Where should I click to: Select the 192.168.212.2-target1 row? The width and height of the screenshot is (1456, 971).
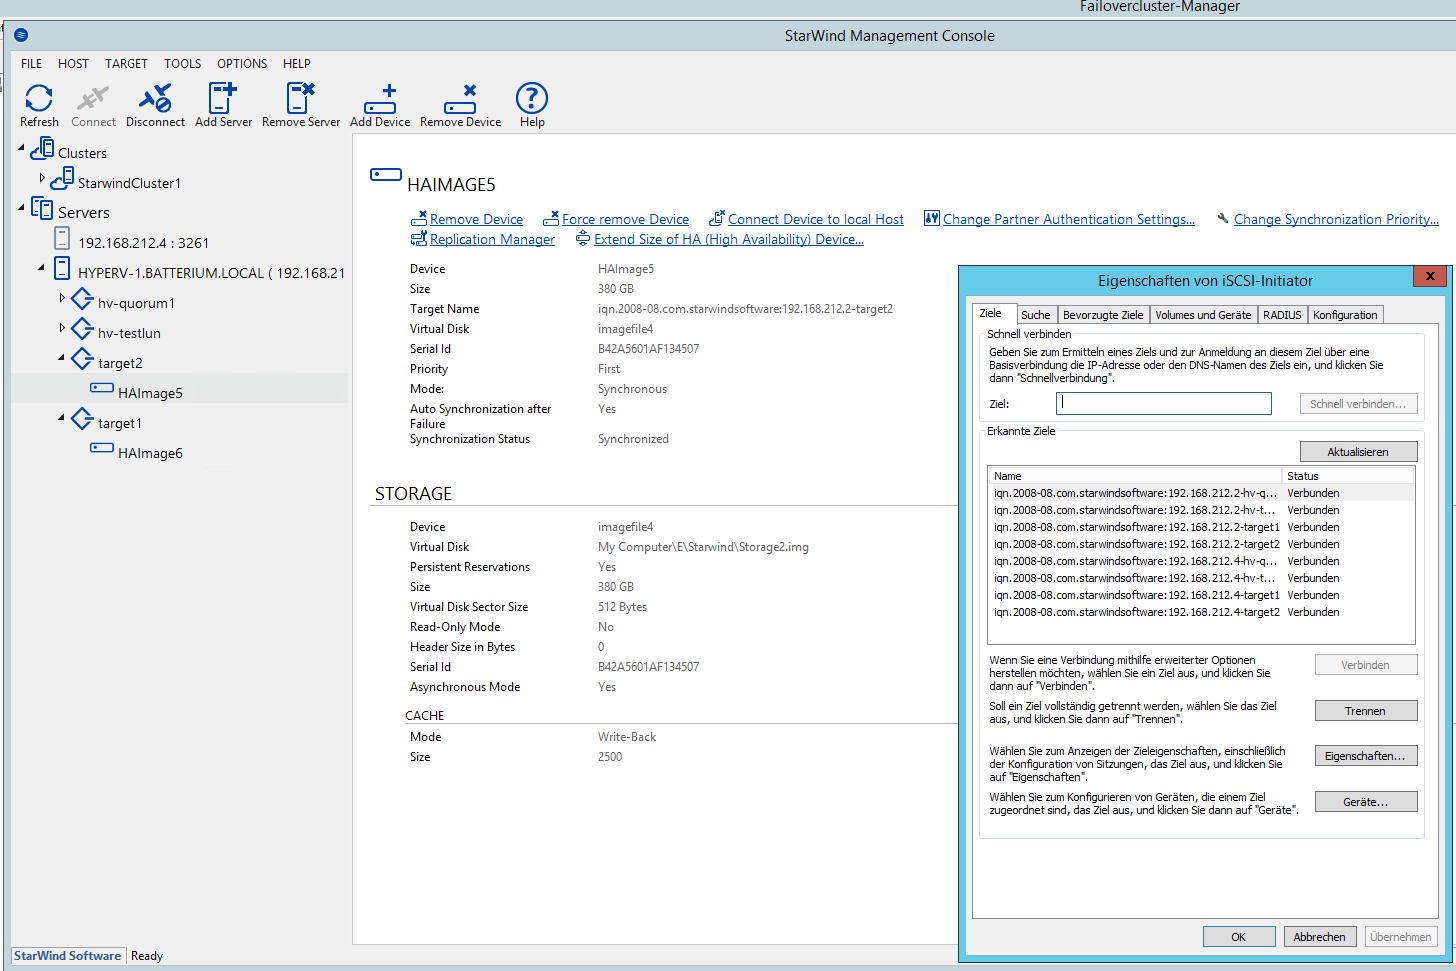click(x=1202, y=527)
